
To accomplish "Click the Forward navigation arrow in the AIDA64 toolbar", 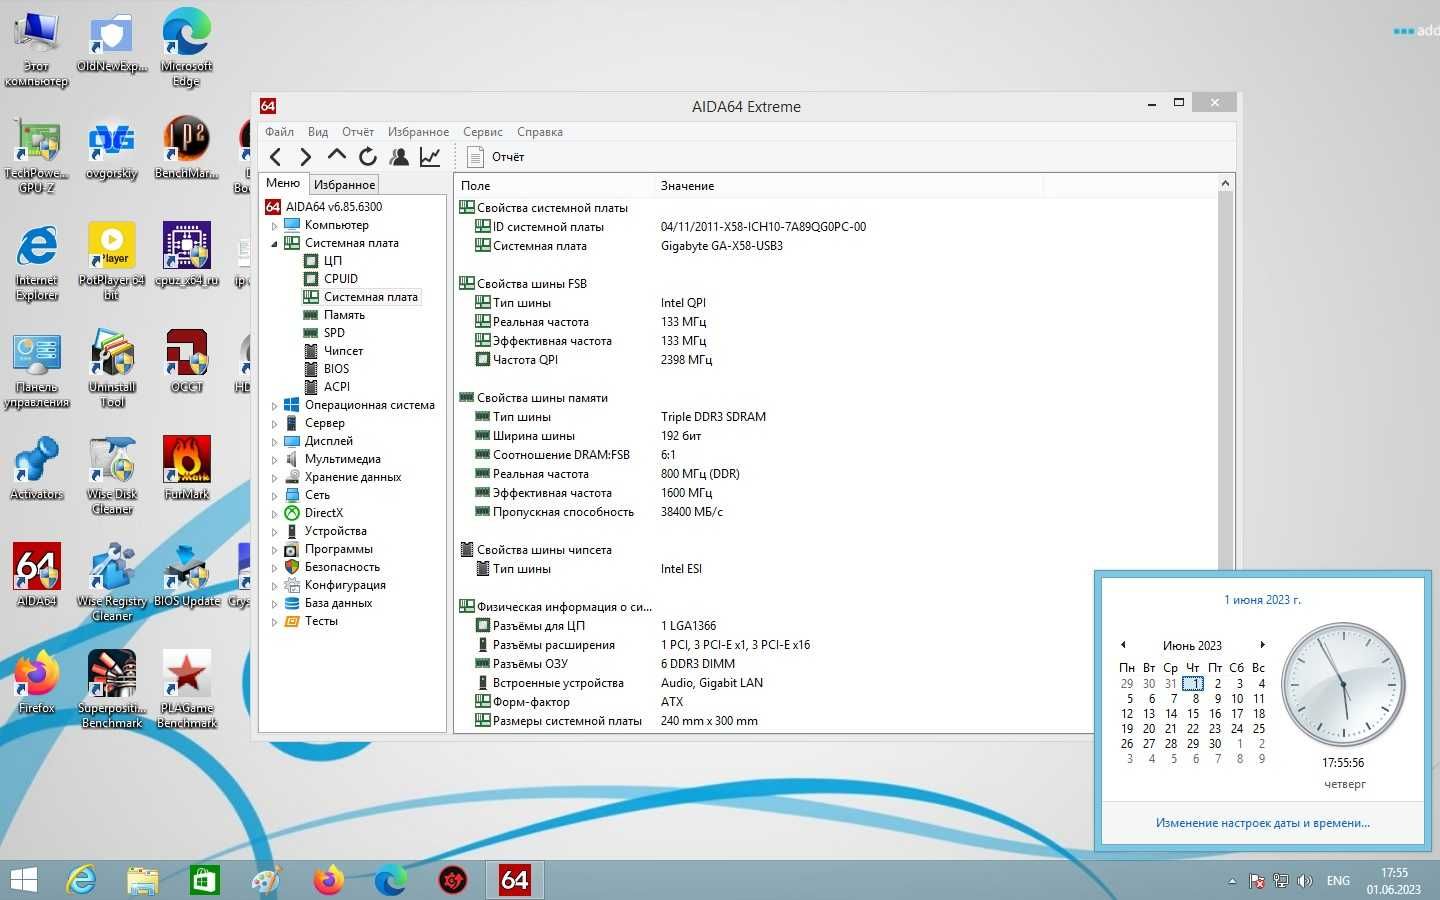I will pyautogui.click(x=305, y=157).
